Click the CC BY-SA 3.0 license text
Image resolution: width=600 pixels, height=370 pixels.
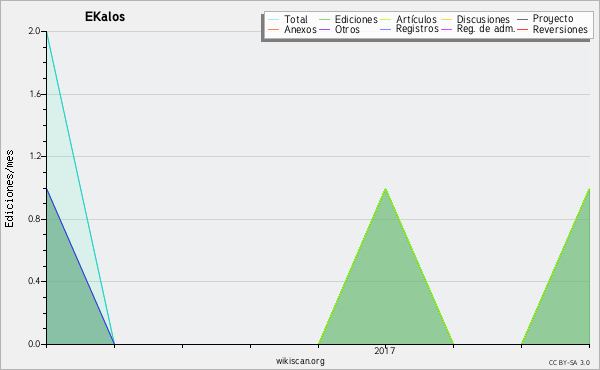(x=569, y=363)
